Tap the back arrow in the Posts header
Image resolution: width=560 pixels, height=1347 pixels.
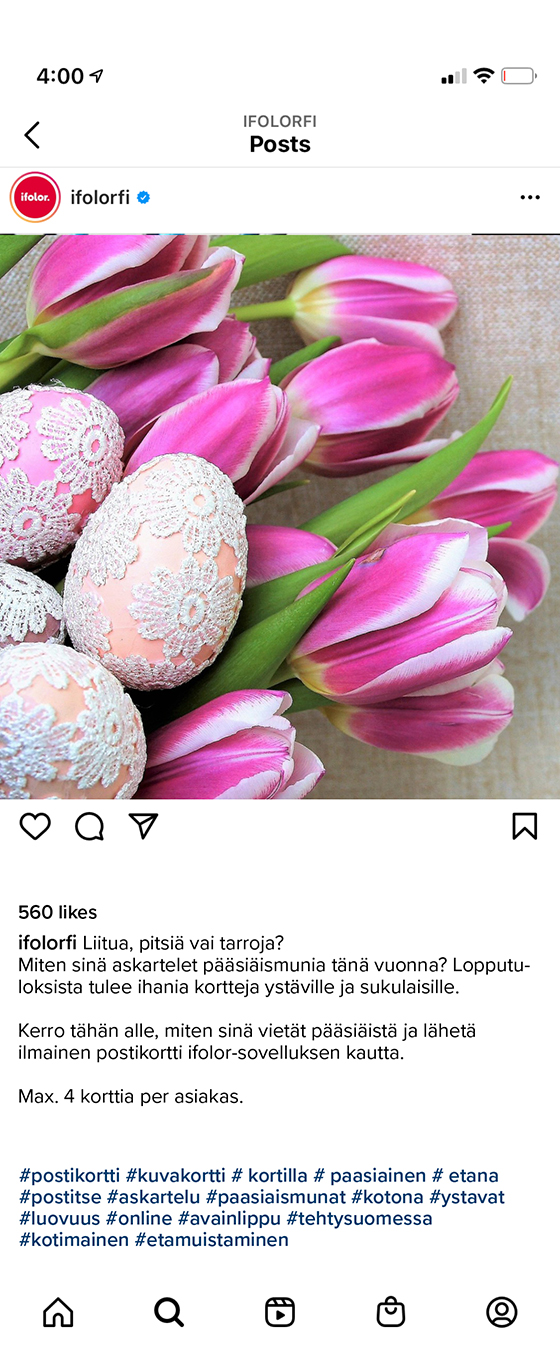coord(32,135)
